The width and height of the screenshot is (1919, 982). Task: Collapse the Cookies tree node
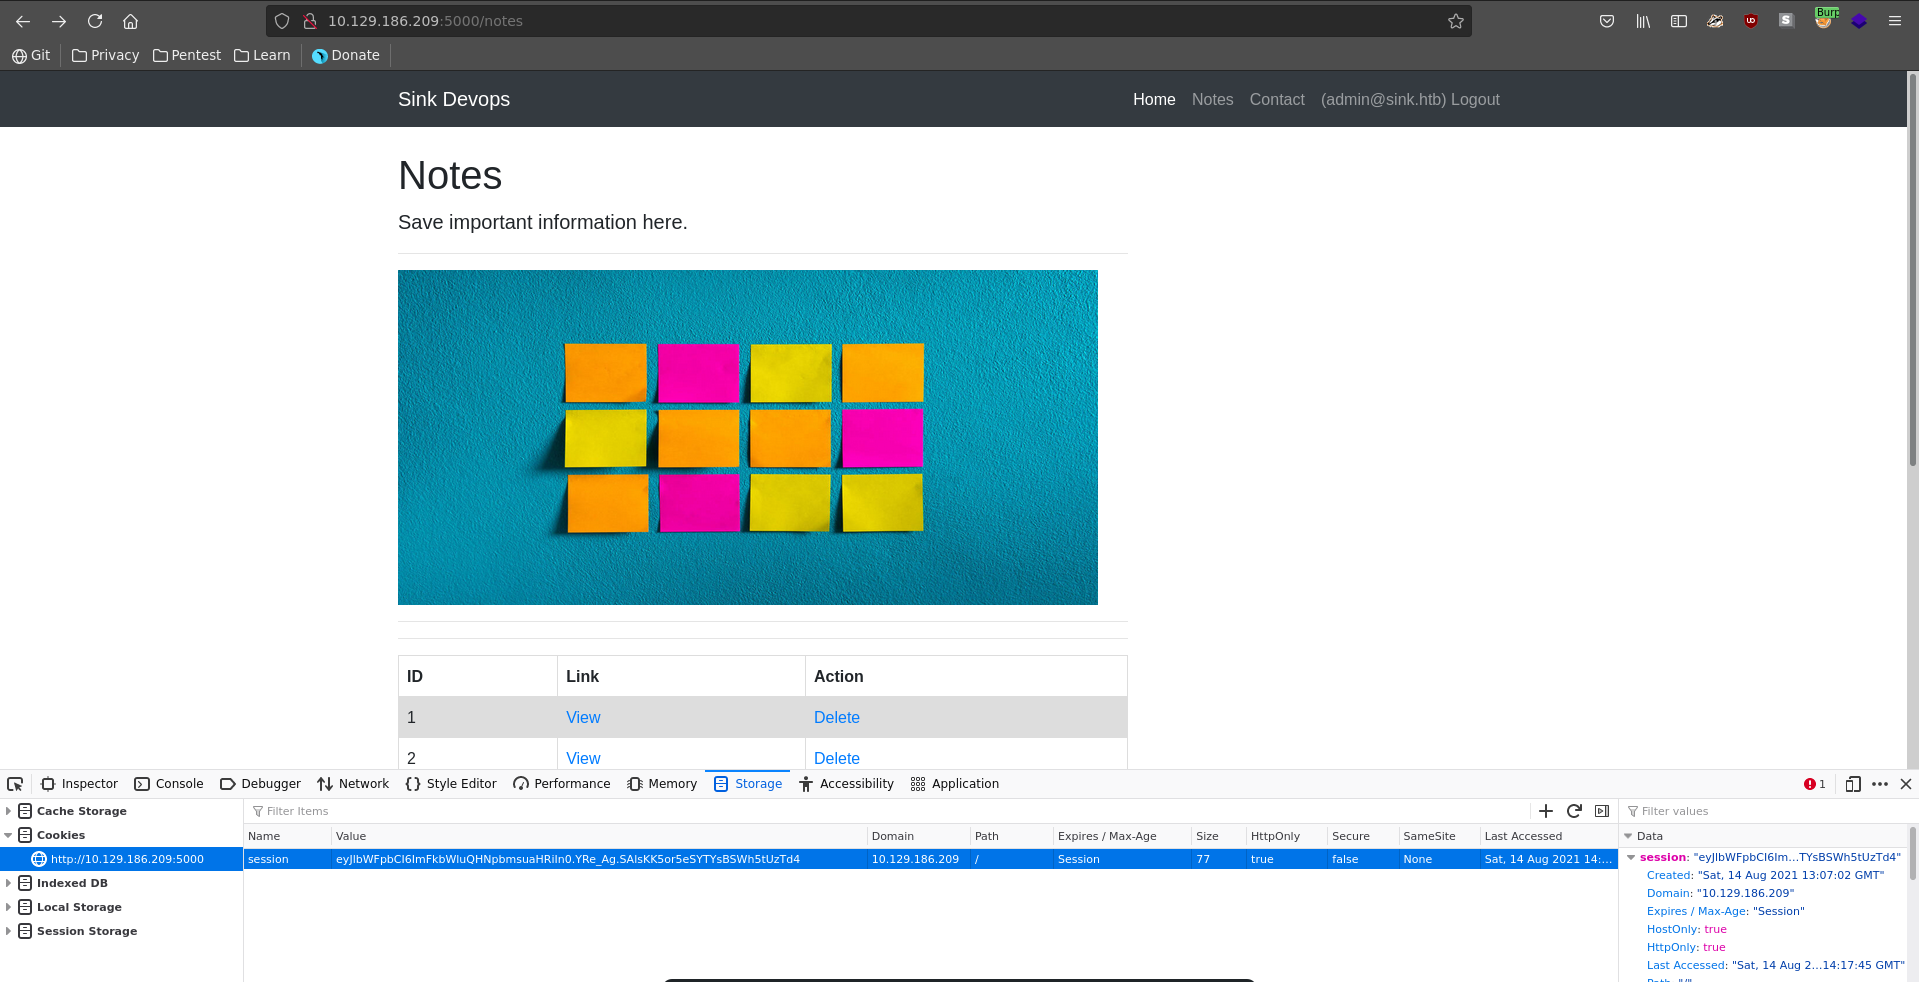click(9, 835)
